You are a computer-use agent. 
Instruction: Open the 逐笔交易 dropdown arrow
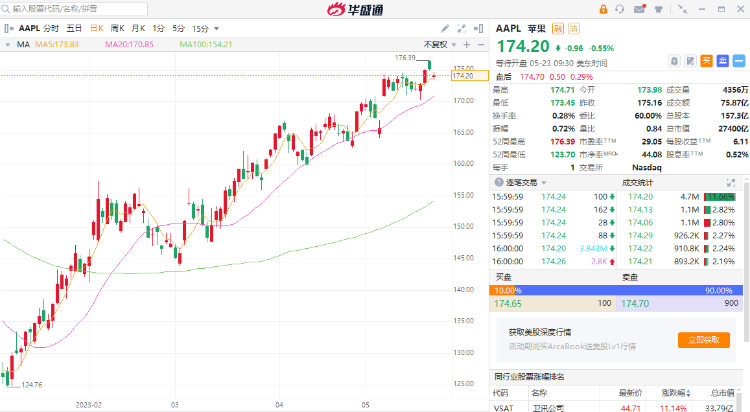544,183
